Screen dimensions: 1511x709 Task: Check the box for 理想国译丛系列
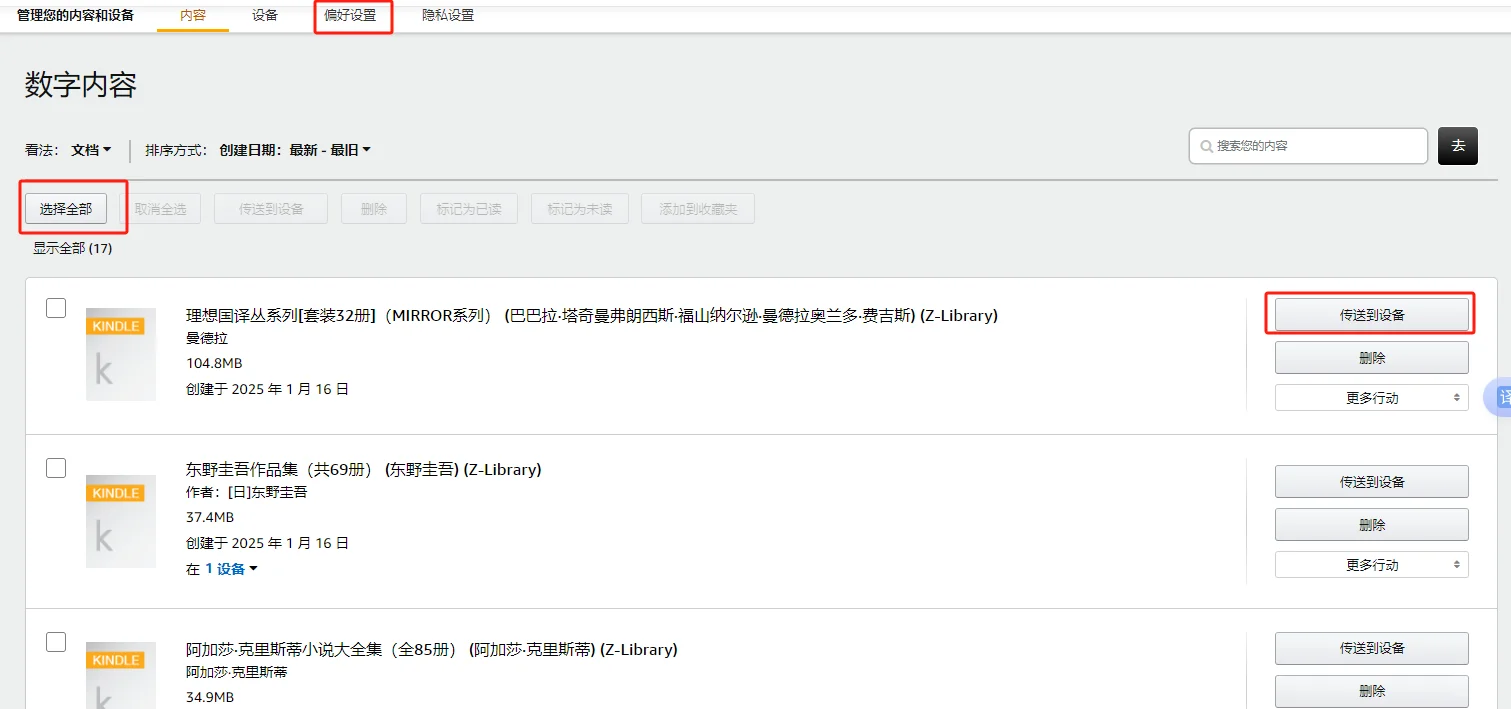56,308
